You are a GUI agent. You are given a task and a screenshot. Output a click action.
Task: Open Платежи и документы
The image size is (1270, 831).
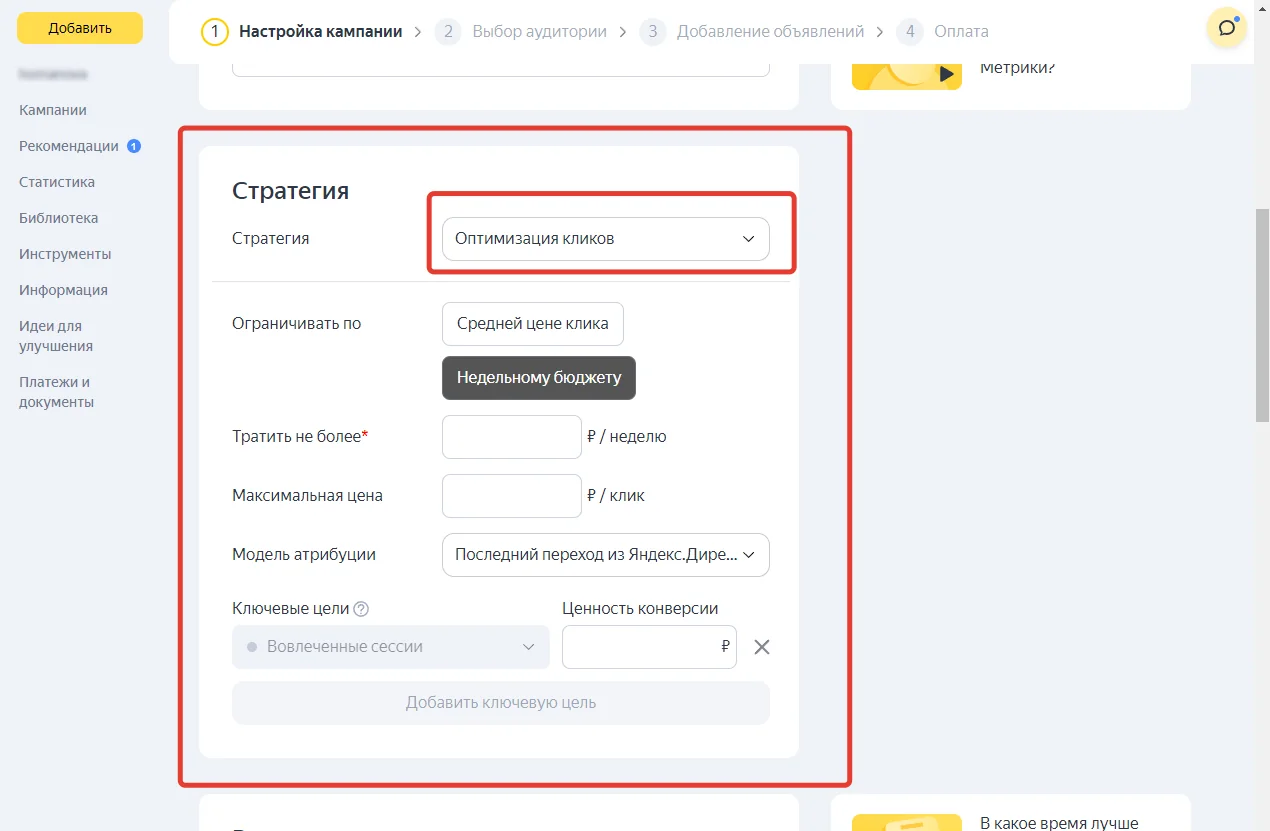pos(57,392)
